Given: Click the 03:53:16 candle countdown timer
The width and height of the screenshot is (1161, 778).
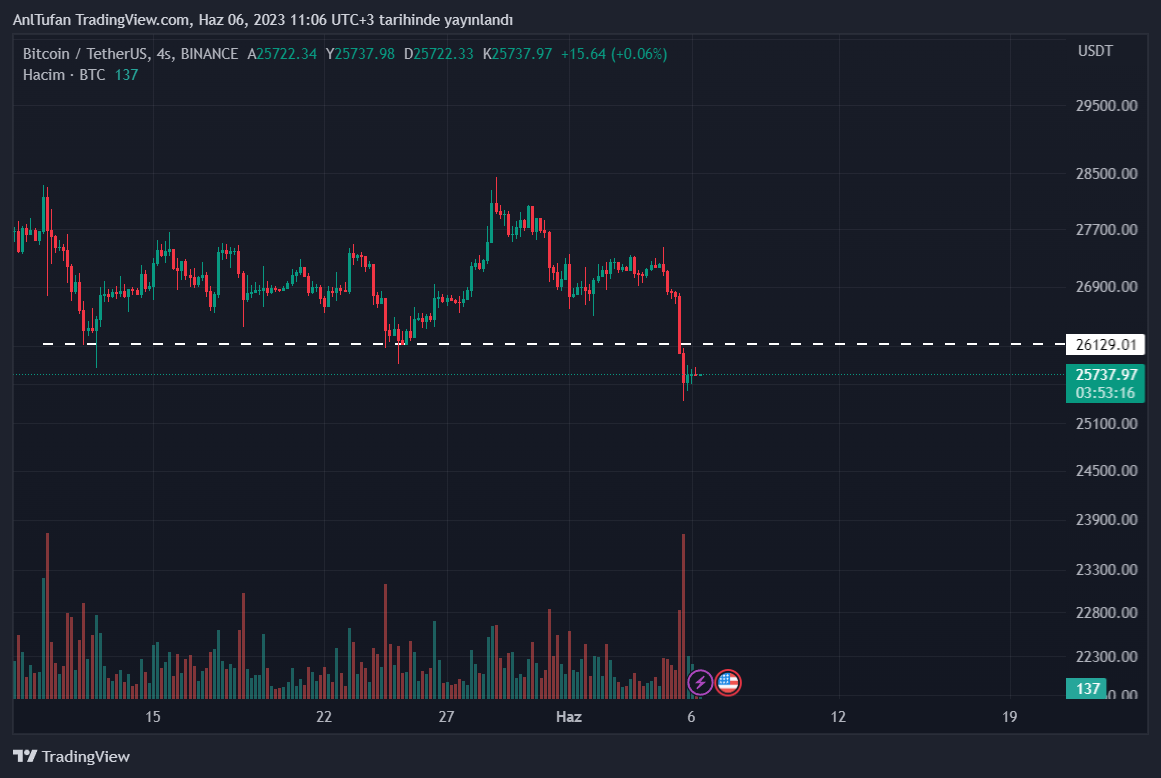Looking at the screenshot, I should click(x=1106, y=392).
